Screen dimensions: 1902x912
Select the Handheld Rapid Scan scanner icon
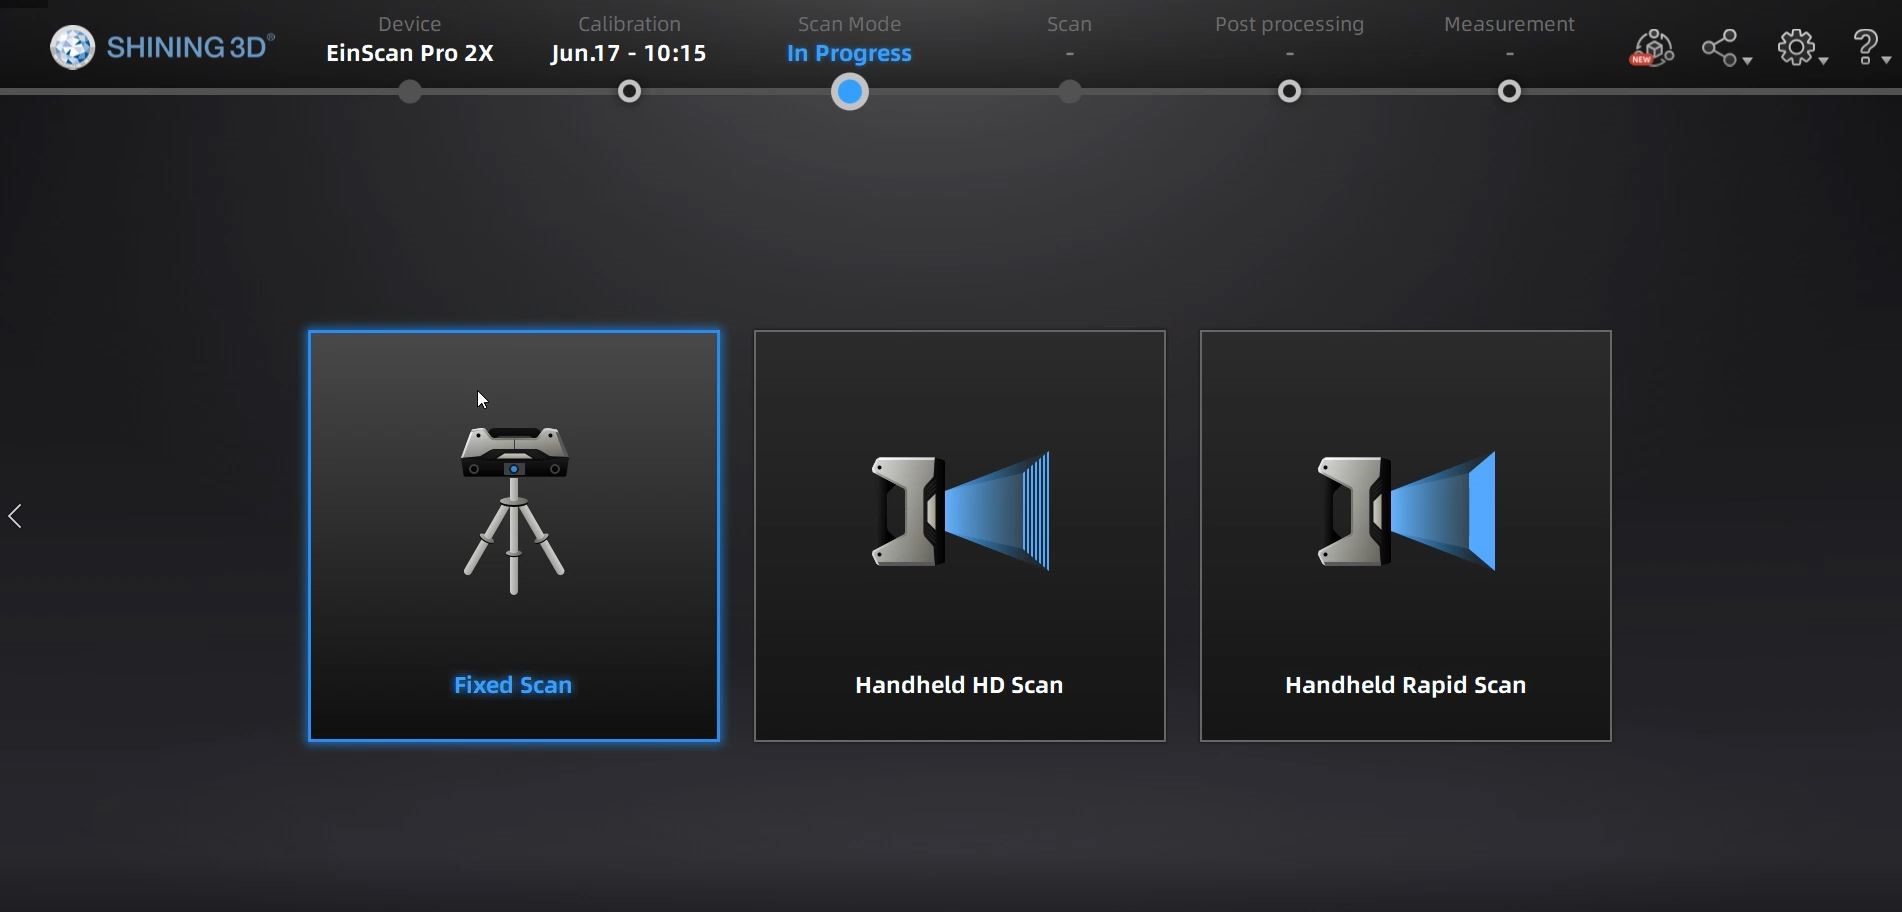[x=1405, y=512]
